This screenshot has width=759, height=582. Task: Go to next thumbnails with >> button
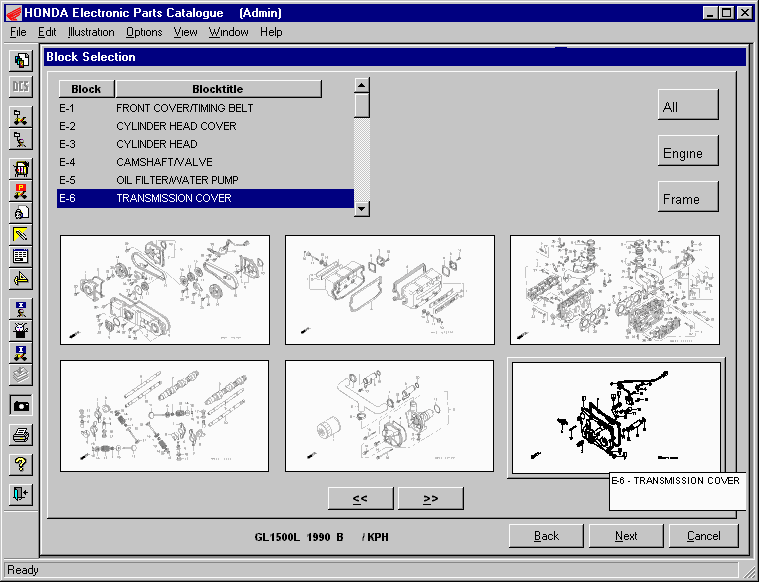click(430, 498)
